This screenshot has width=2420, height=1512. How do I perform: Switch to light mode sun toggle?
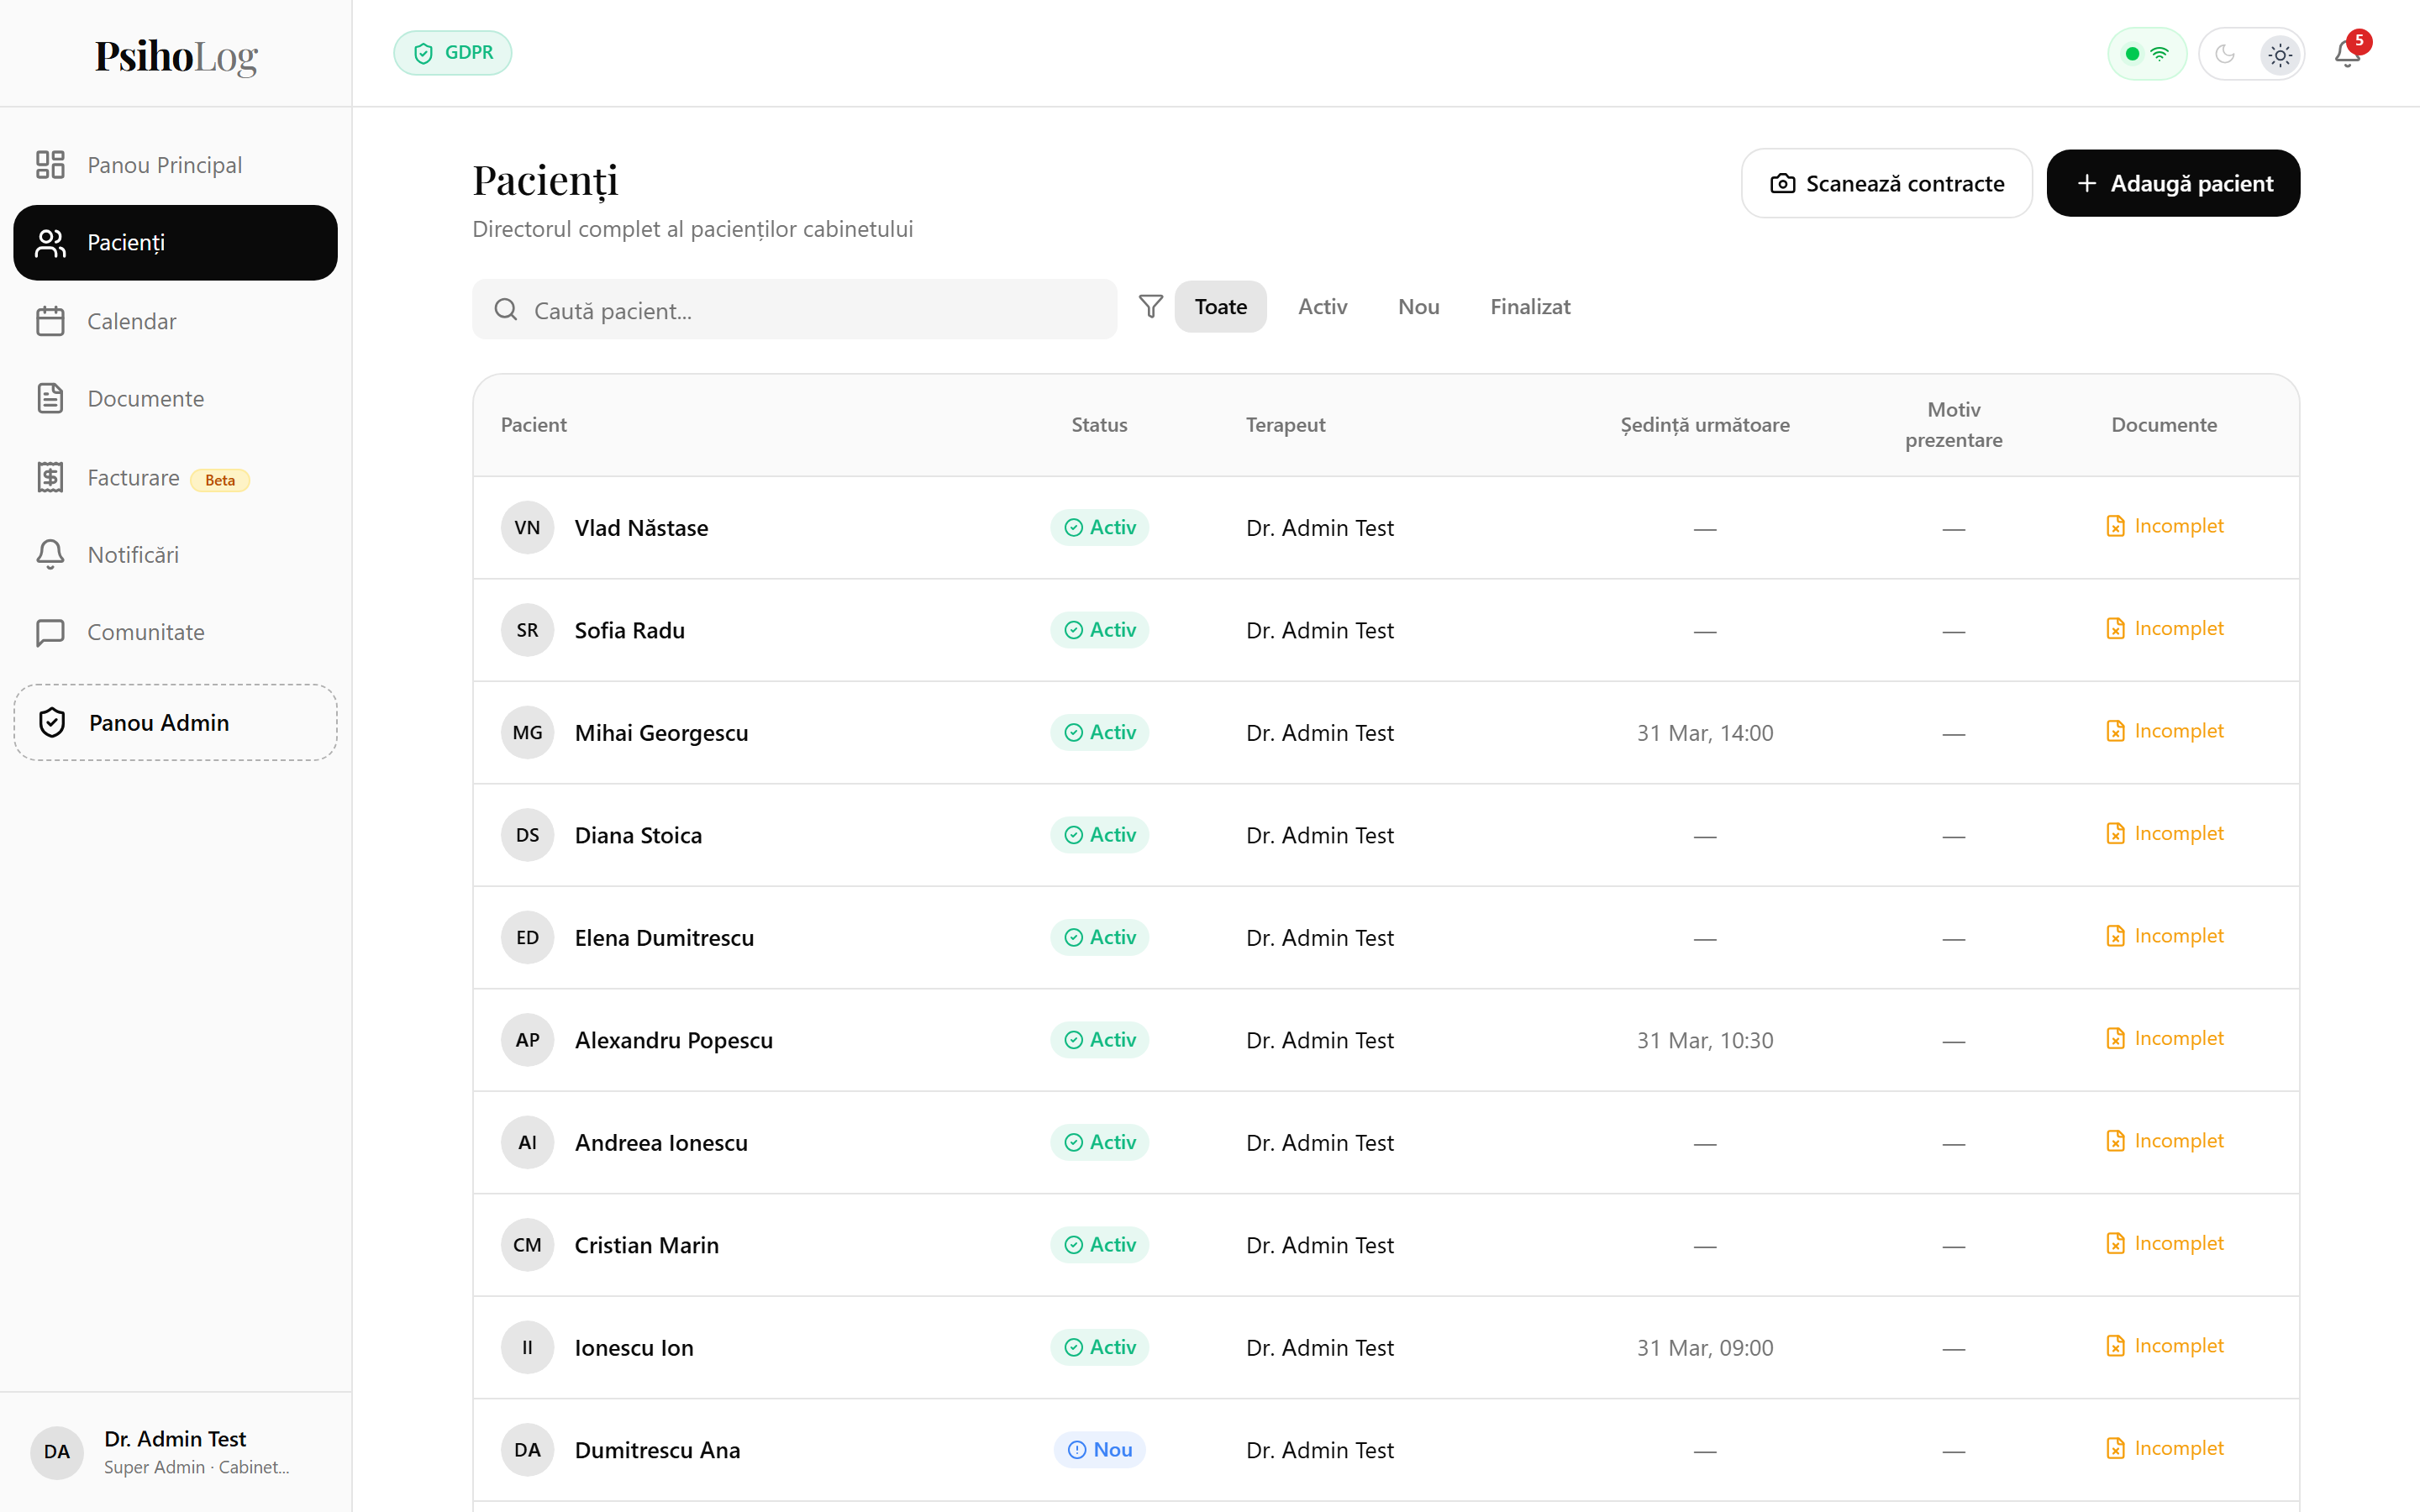[x=2279, y=54]
